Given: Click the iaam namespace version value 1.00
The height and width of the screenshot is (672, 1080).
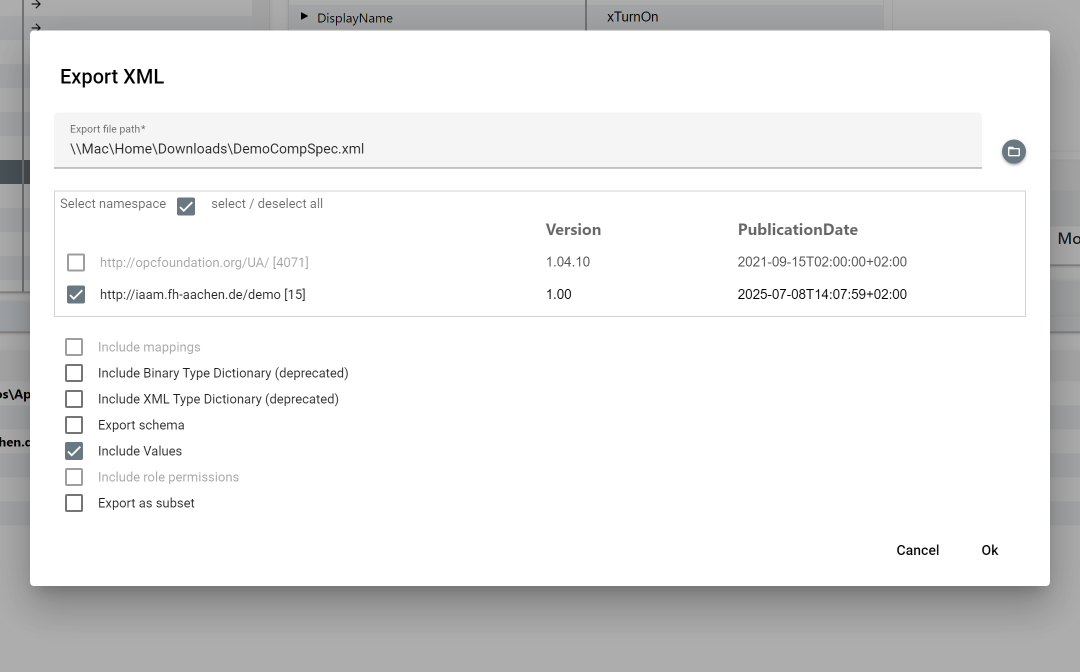Looking at the screenshot, I should coord(560,294).
